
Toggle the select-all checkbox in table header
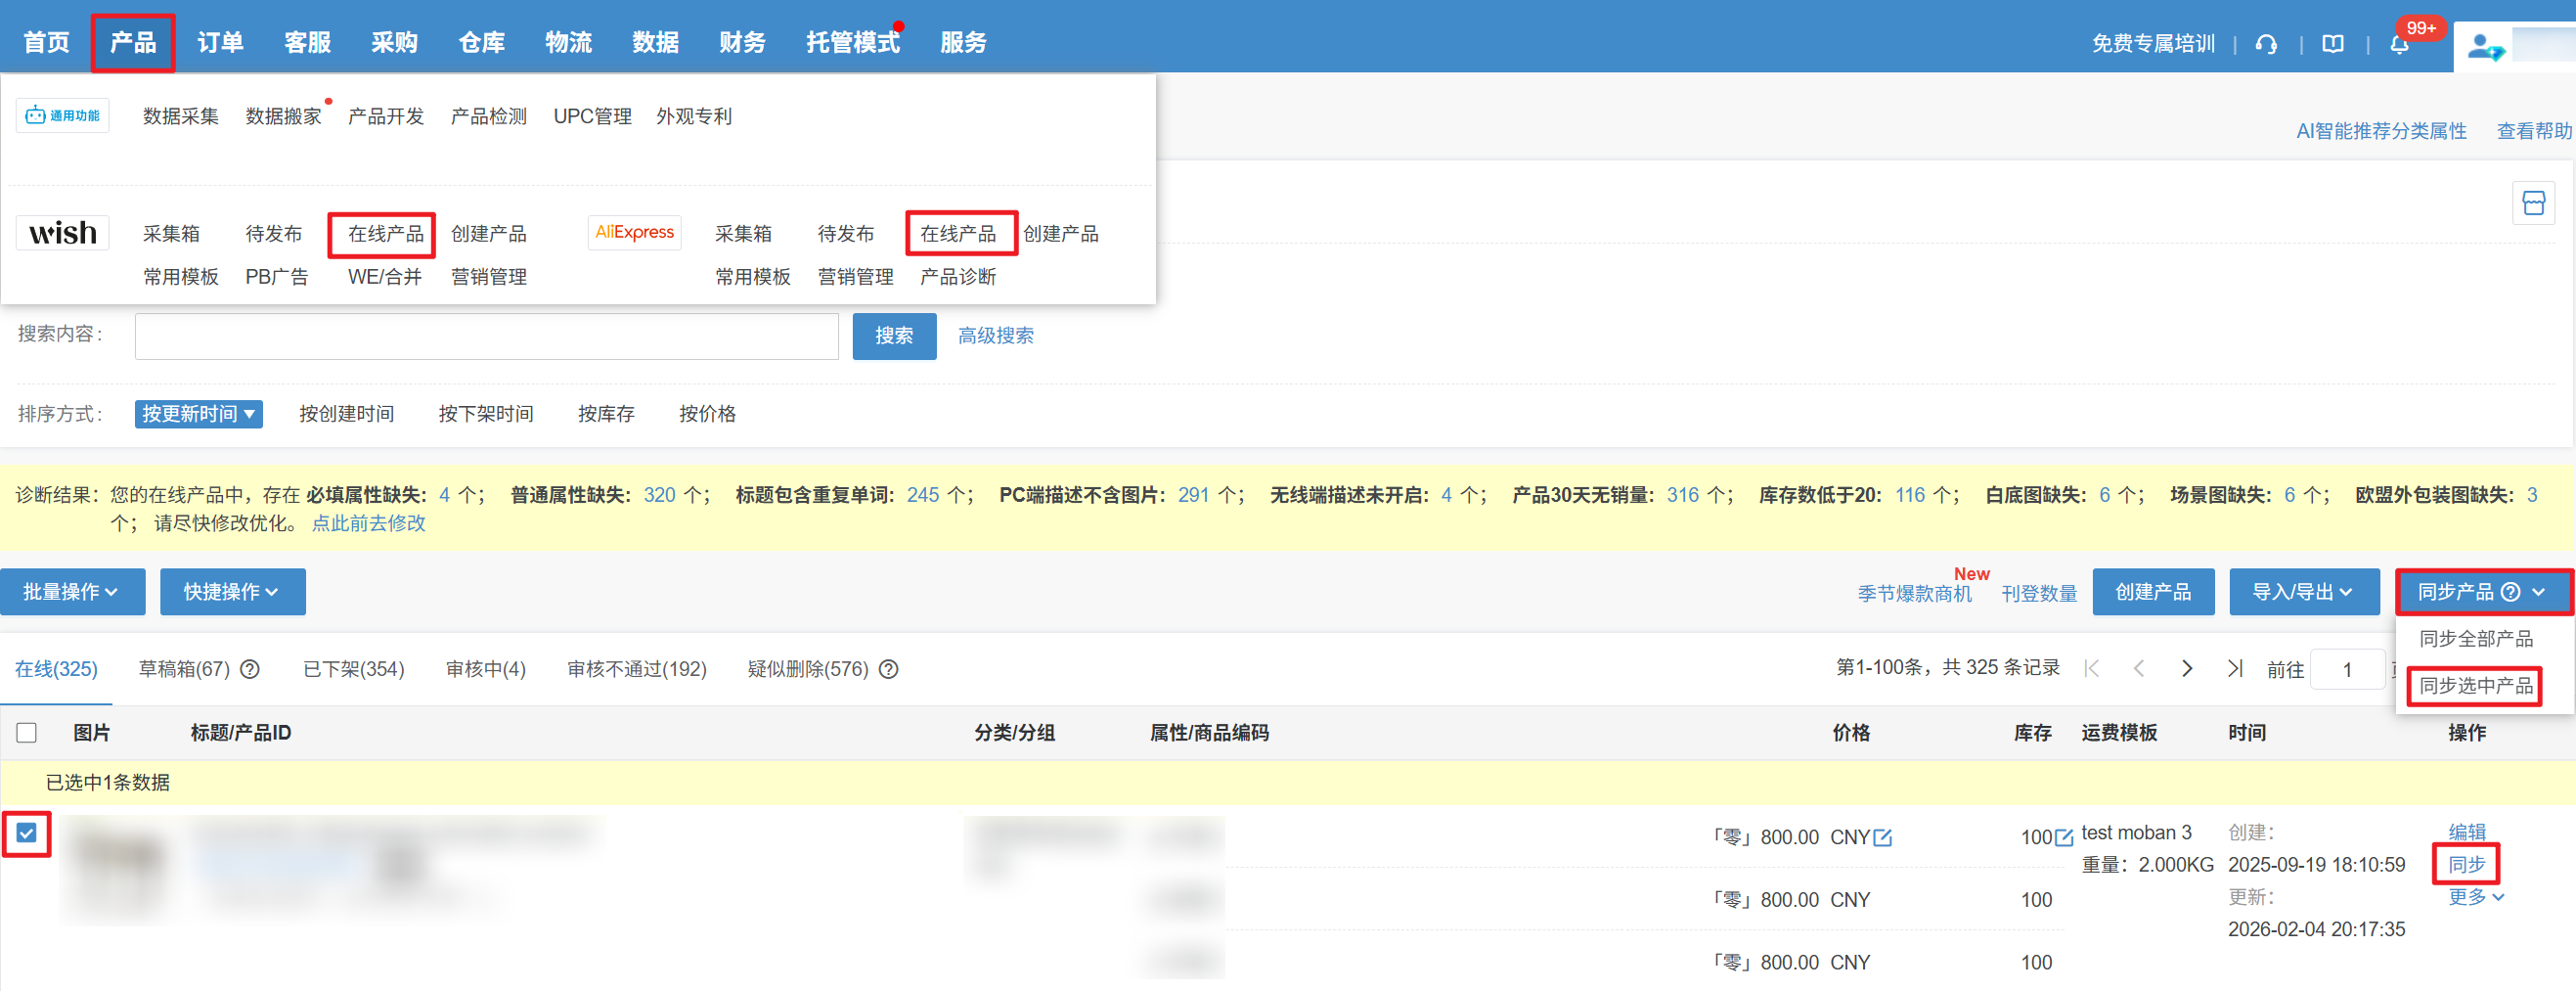click(27, 733)
